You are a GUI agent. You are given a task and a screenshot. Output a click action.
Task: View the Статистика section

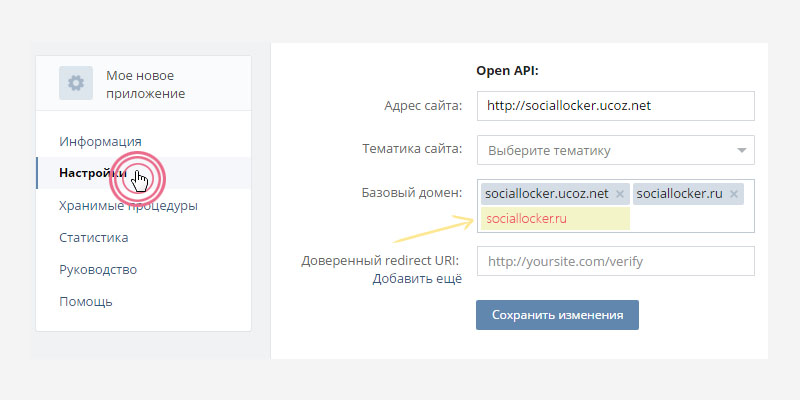pyautogui.click(x=93, y=238)
